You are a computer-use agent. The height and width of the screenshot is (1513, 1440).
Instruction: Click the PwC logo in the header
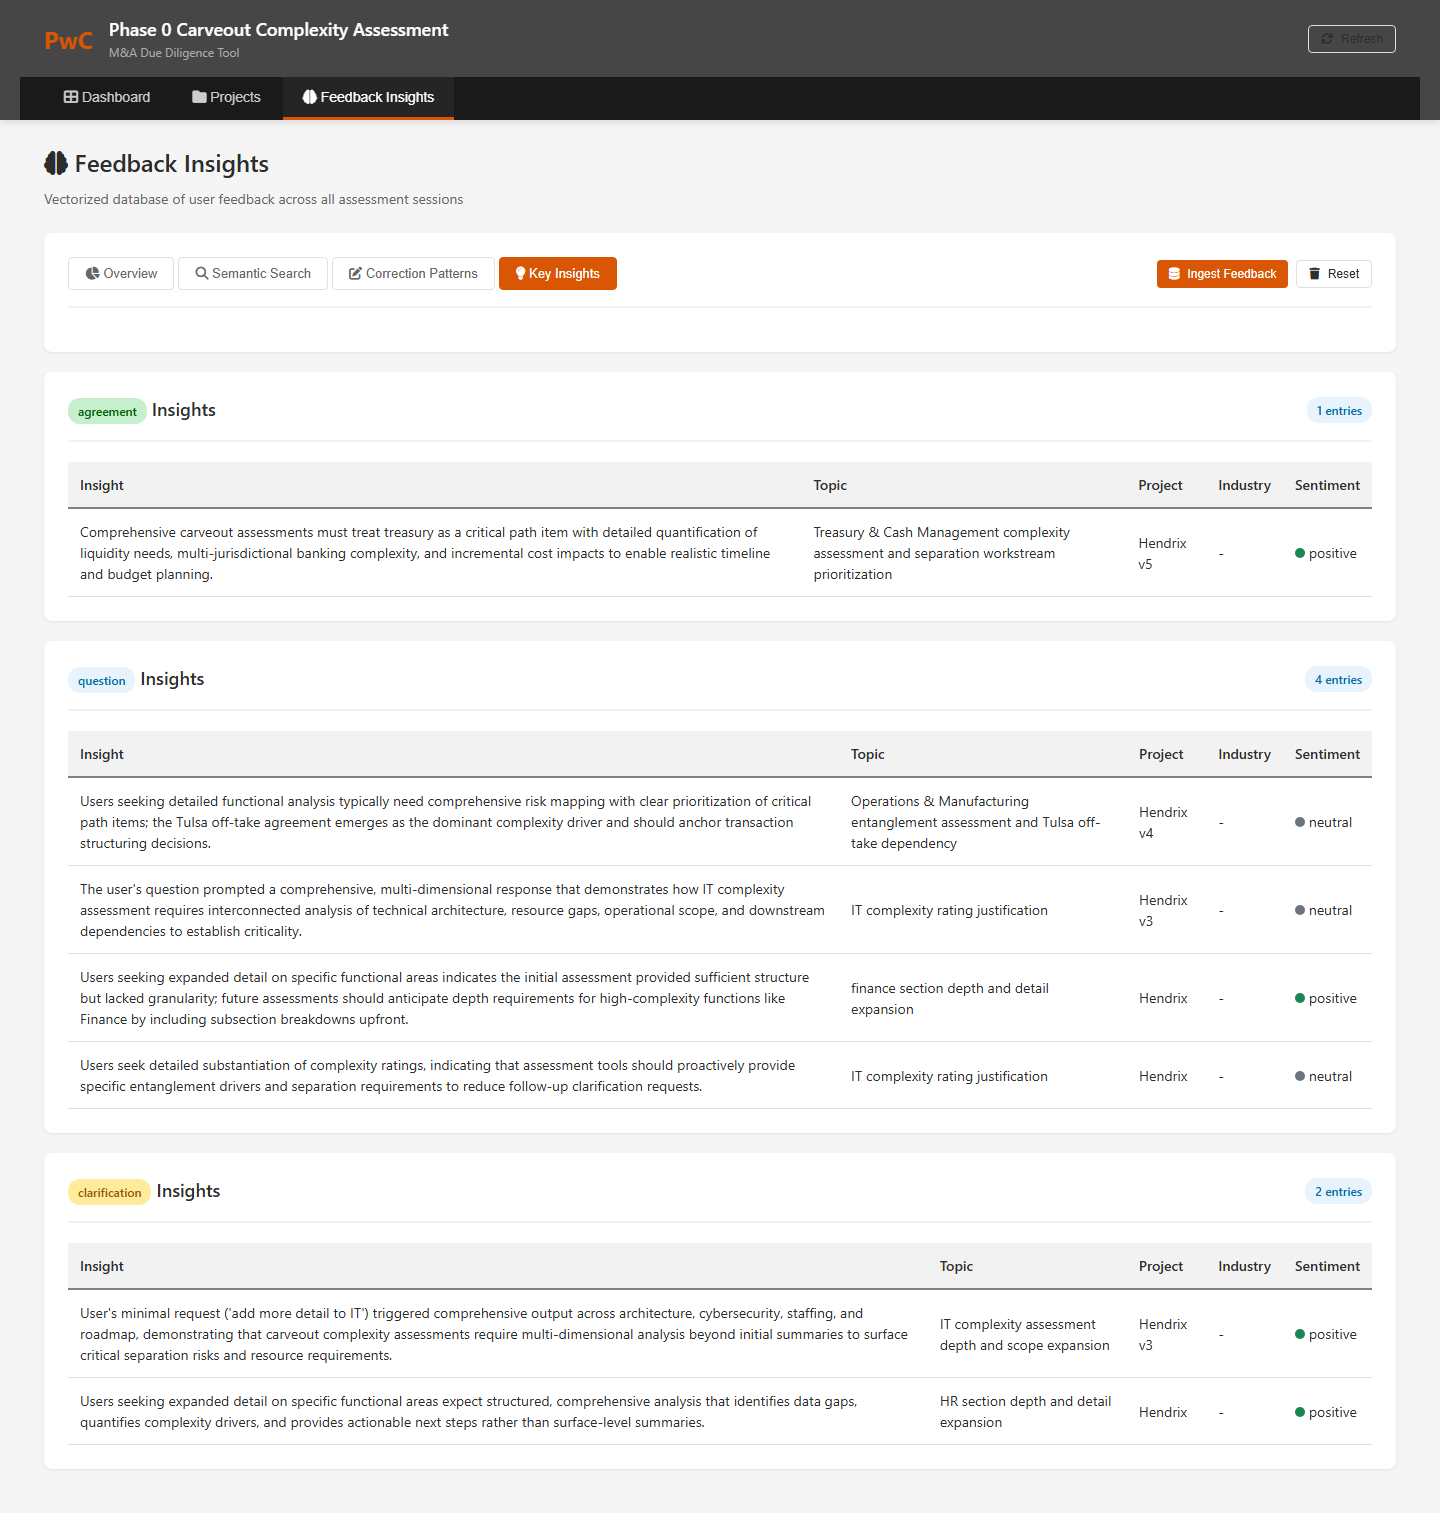pos(68,40)
